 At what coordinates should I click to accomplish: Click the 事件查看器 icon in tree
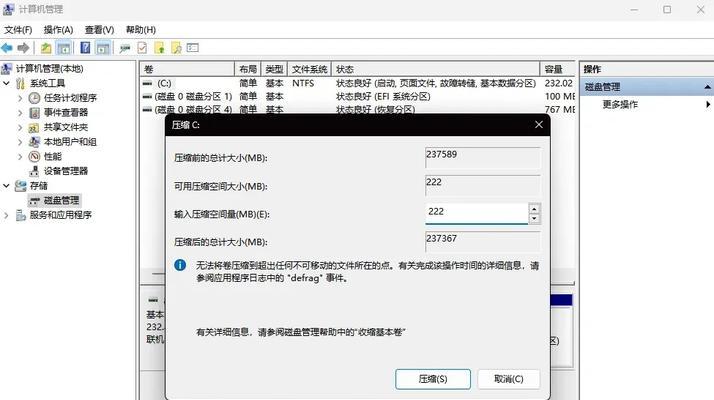point(34,113)
